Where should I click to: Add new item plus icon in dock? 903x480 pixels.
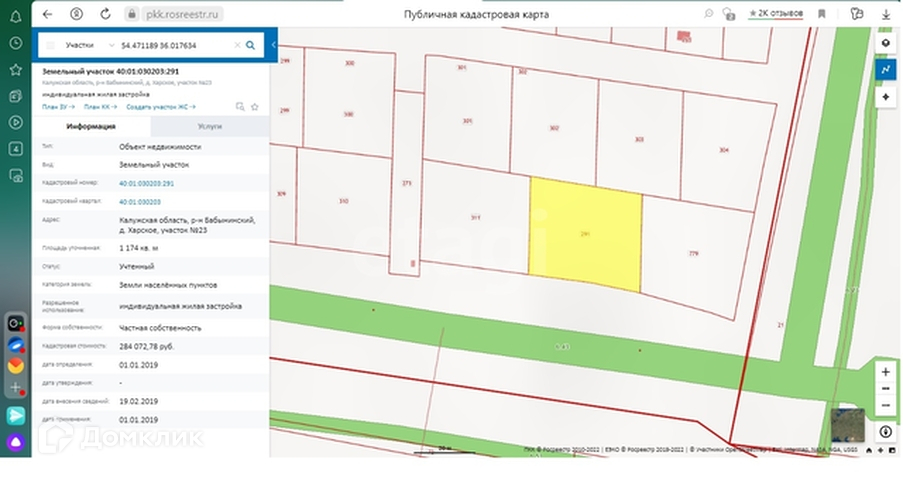(x=16, y=387)
